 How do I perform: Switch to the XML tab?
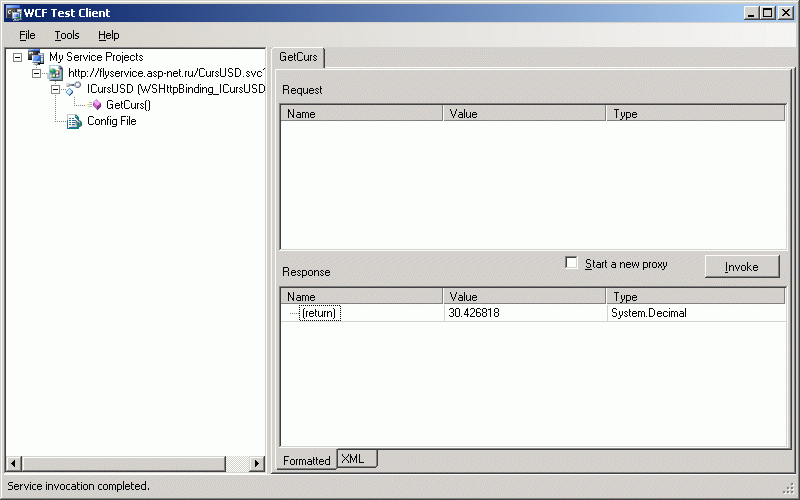357,459
